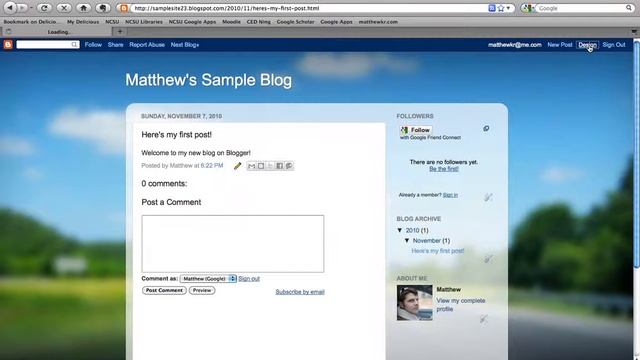Click Report Abuse in the navbar

tap(147, 44)
